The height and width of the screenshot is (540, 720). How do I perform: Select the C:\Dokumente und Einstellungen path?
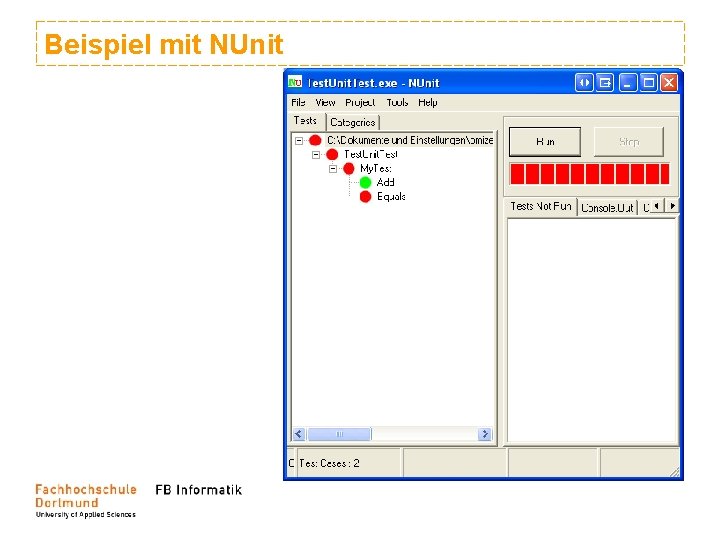point(410,140)
